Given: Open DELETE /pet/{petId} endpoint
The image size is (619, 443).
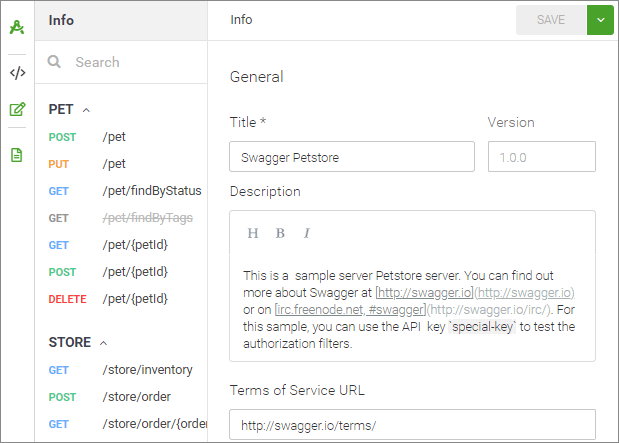Looking at the screenshot, I should (x=134, y=298).
